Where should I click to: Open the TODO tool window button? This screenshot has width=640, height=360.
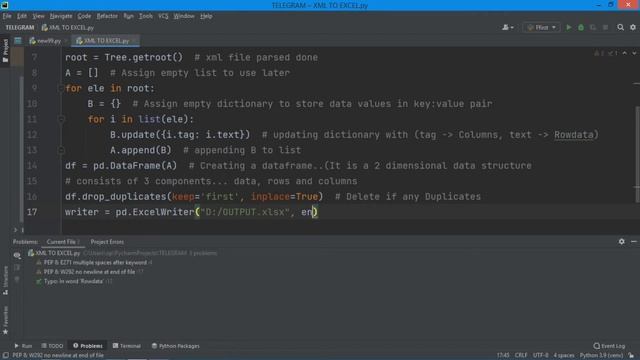[x=52, y=346]
